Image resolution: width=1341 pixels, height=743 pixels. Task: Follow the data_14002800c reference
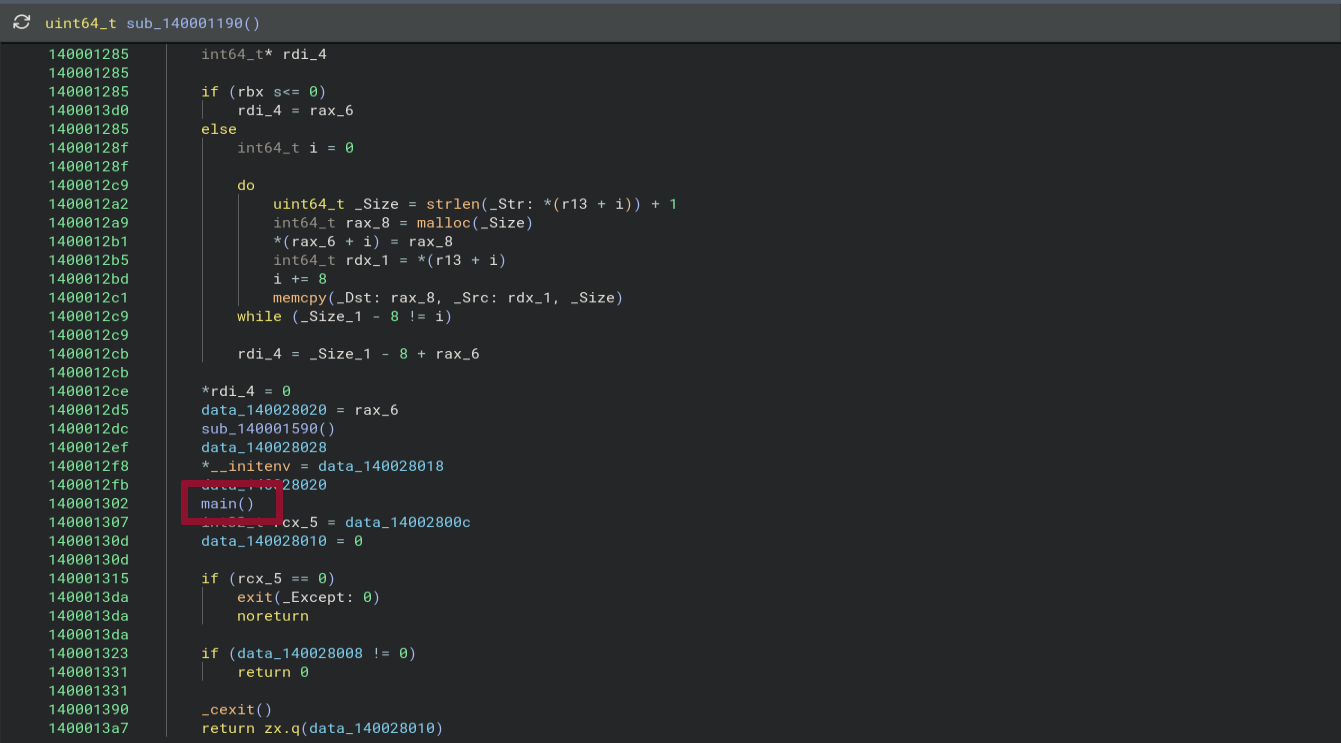(x=408, y=523)
